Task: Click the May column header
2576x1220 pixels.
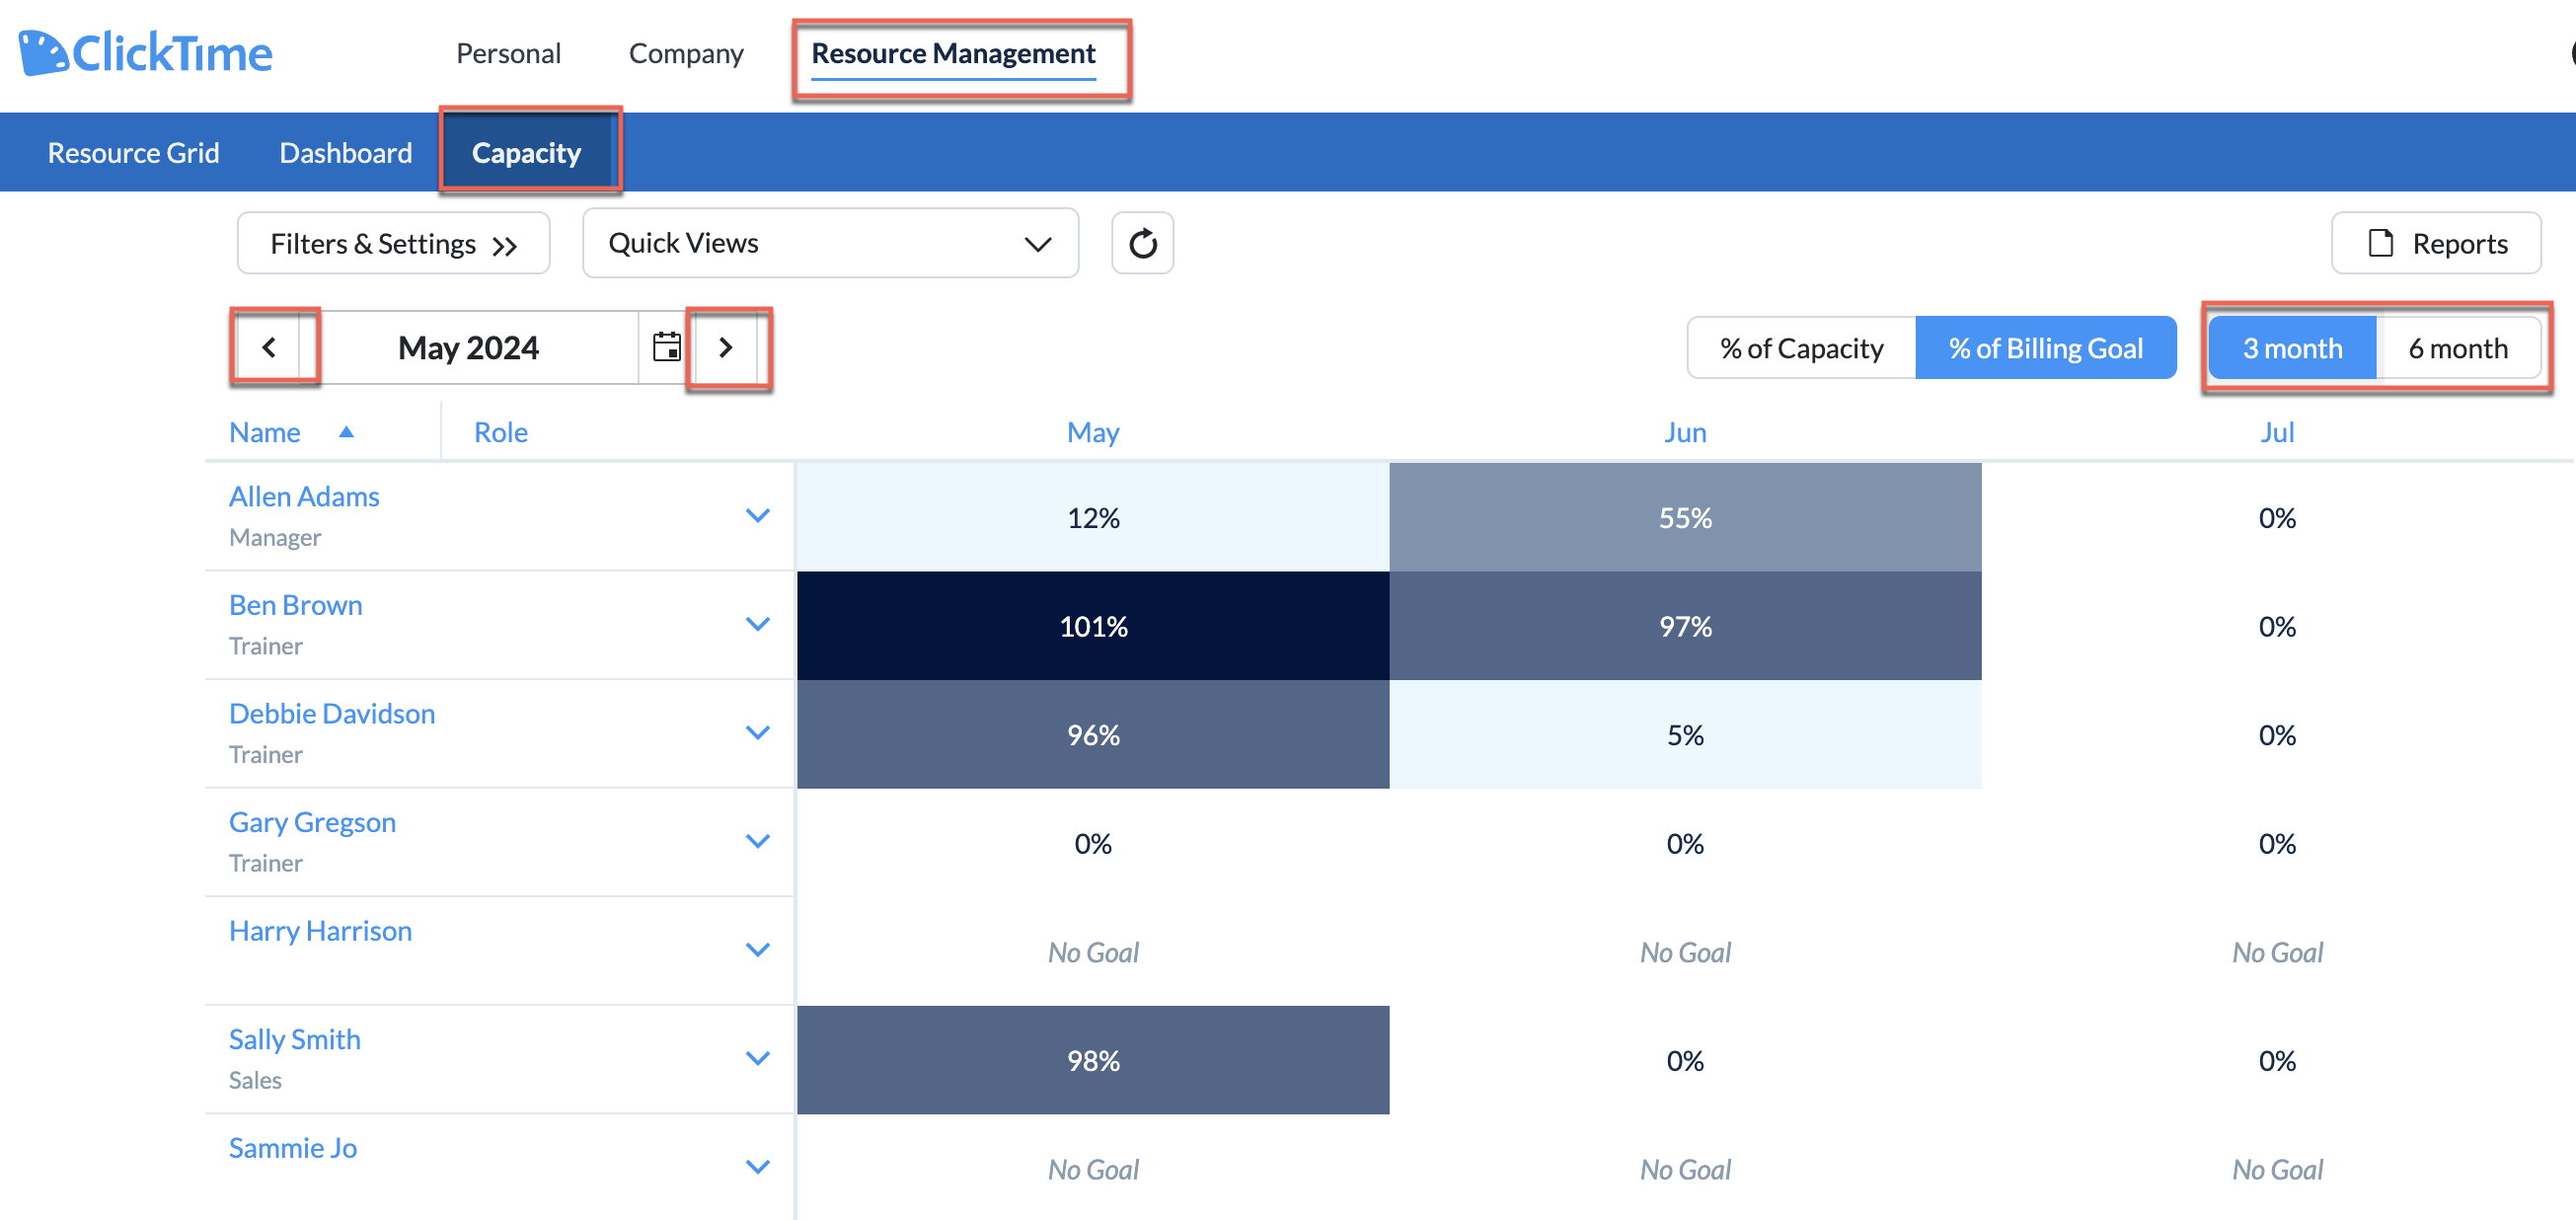Action: point(1093,432)
